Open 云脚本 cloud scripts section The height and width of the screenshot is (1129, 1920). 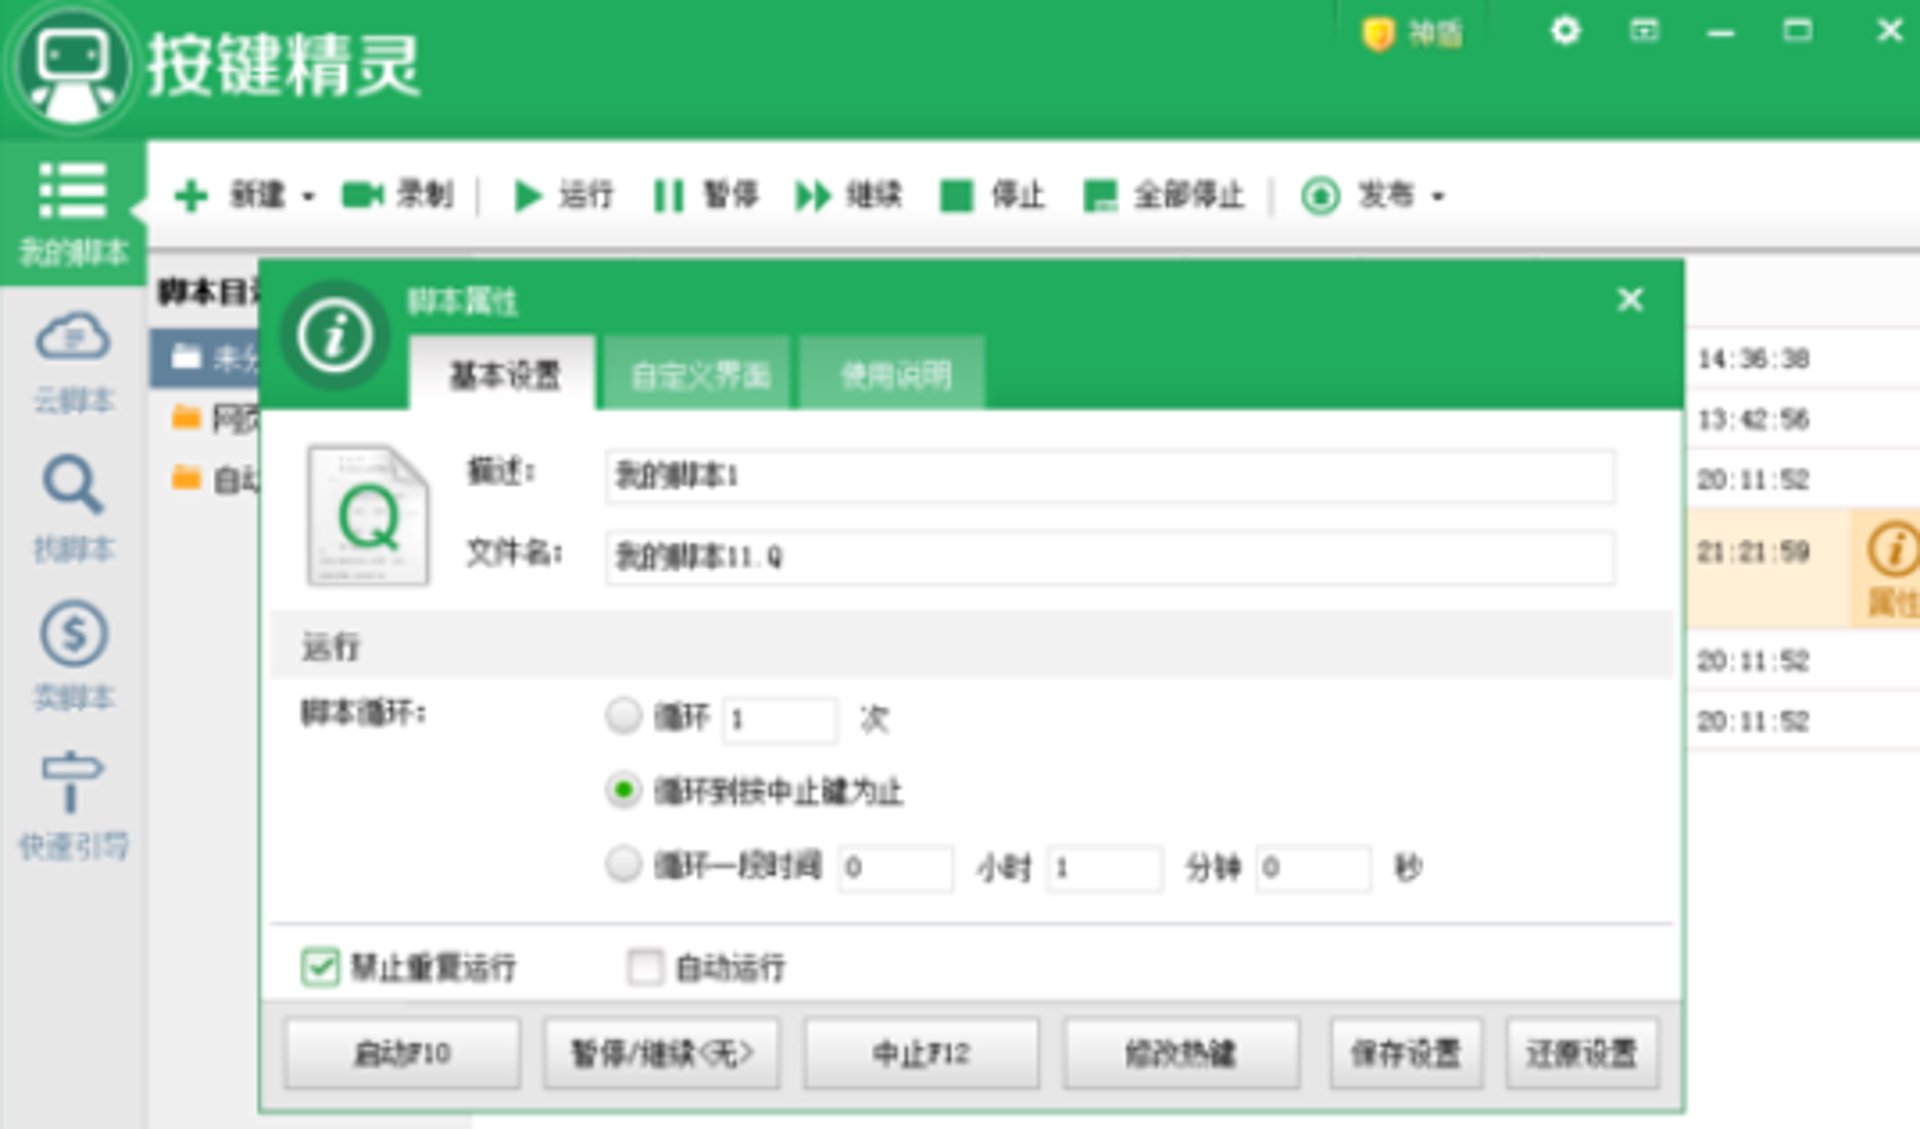[x=73, y=363]
